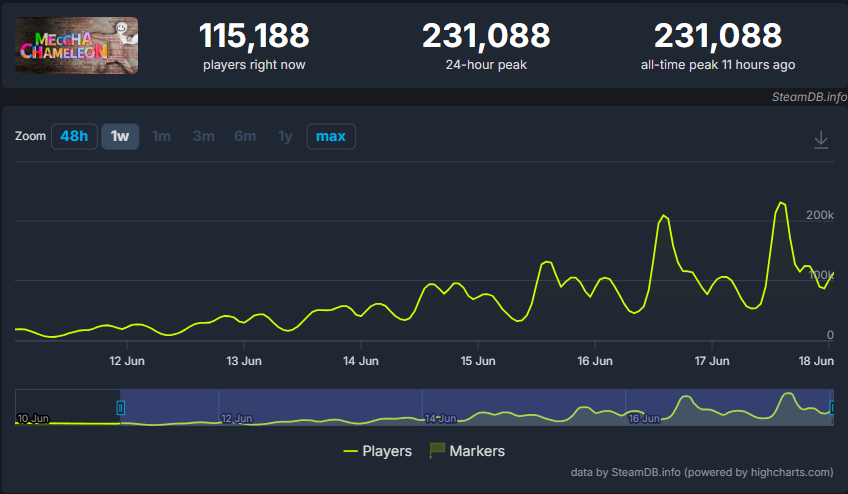This screenshot has height=494, width=848.
Task: Click the 16 Jun label on the x-axis
Action: click(x=595, y=361)
